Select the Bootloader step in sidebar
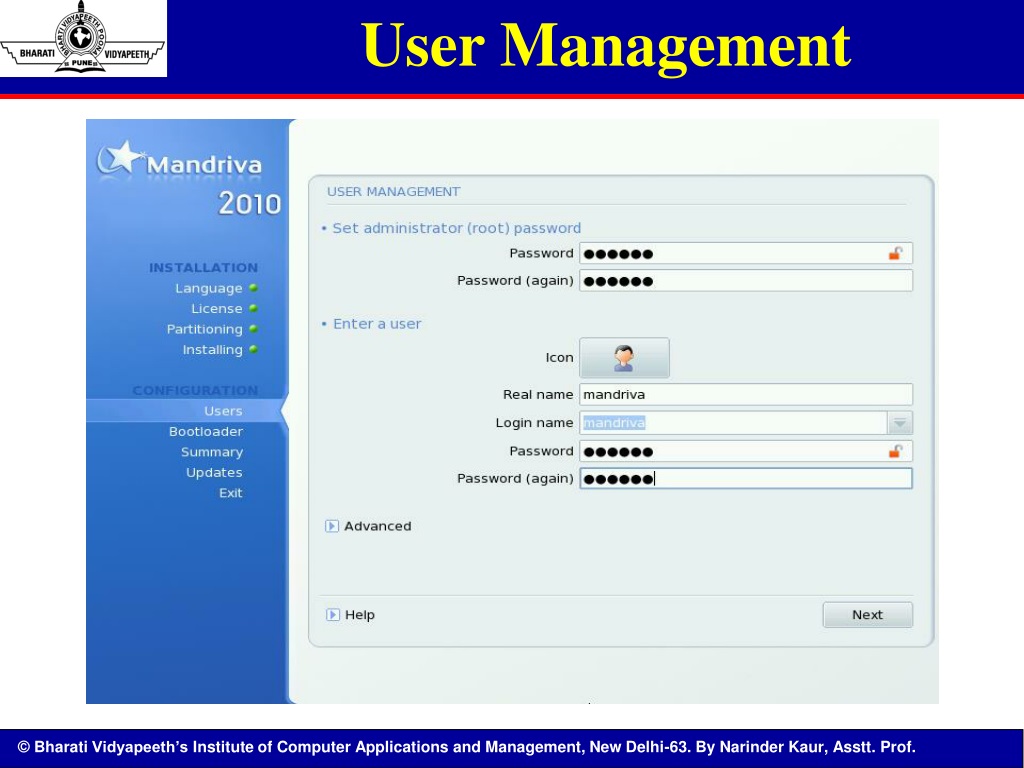The height and width of the screenshot is (768, 1024). tap(206, 432)
